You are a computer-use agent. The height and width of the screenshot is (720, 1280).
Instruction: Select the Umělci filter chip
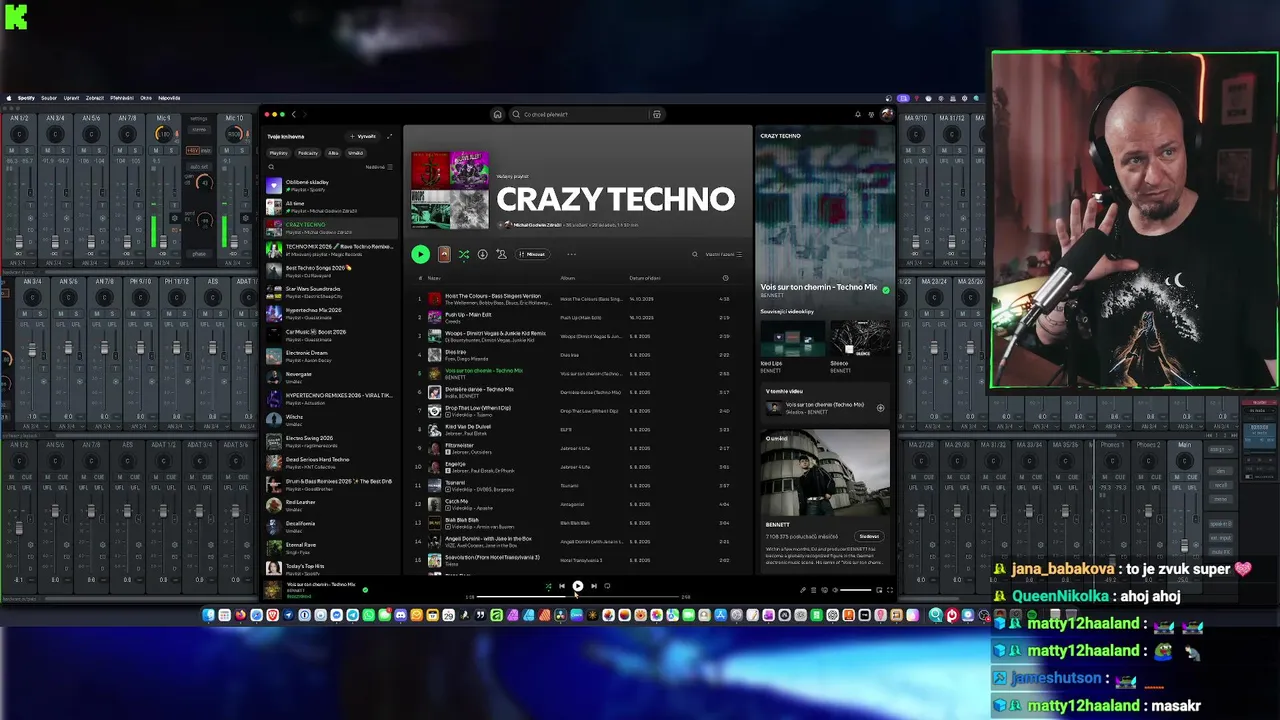click(x=355, y=153)
